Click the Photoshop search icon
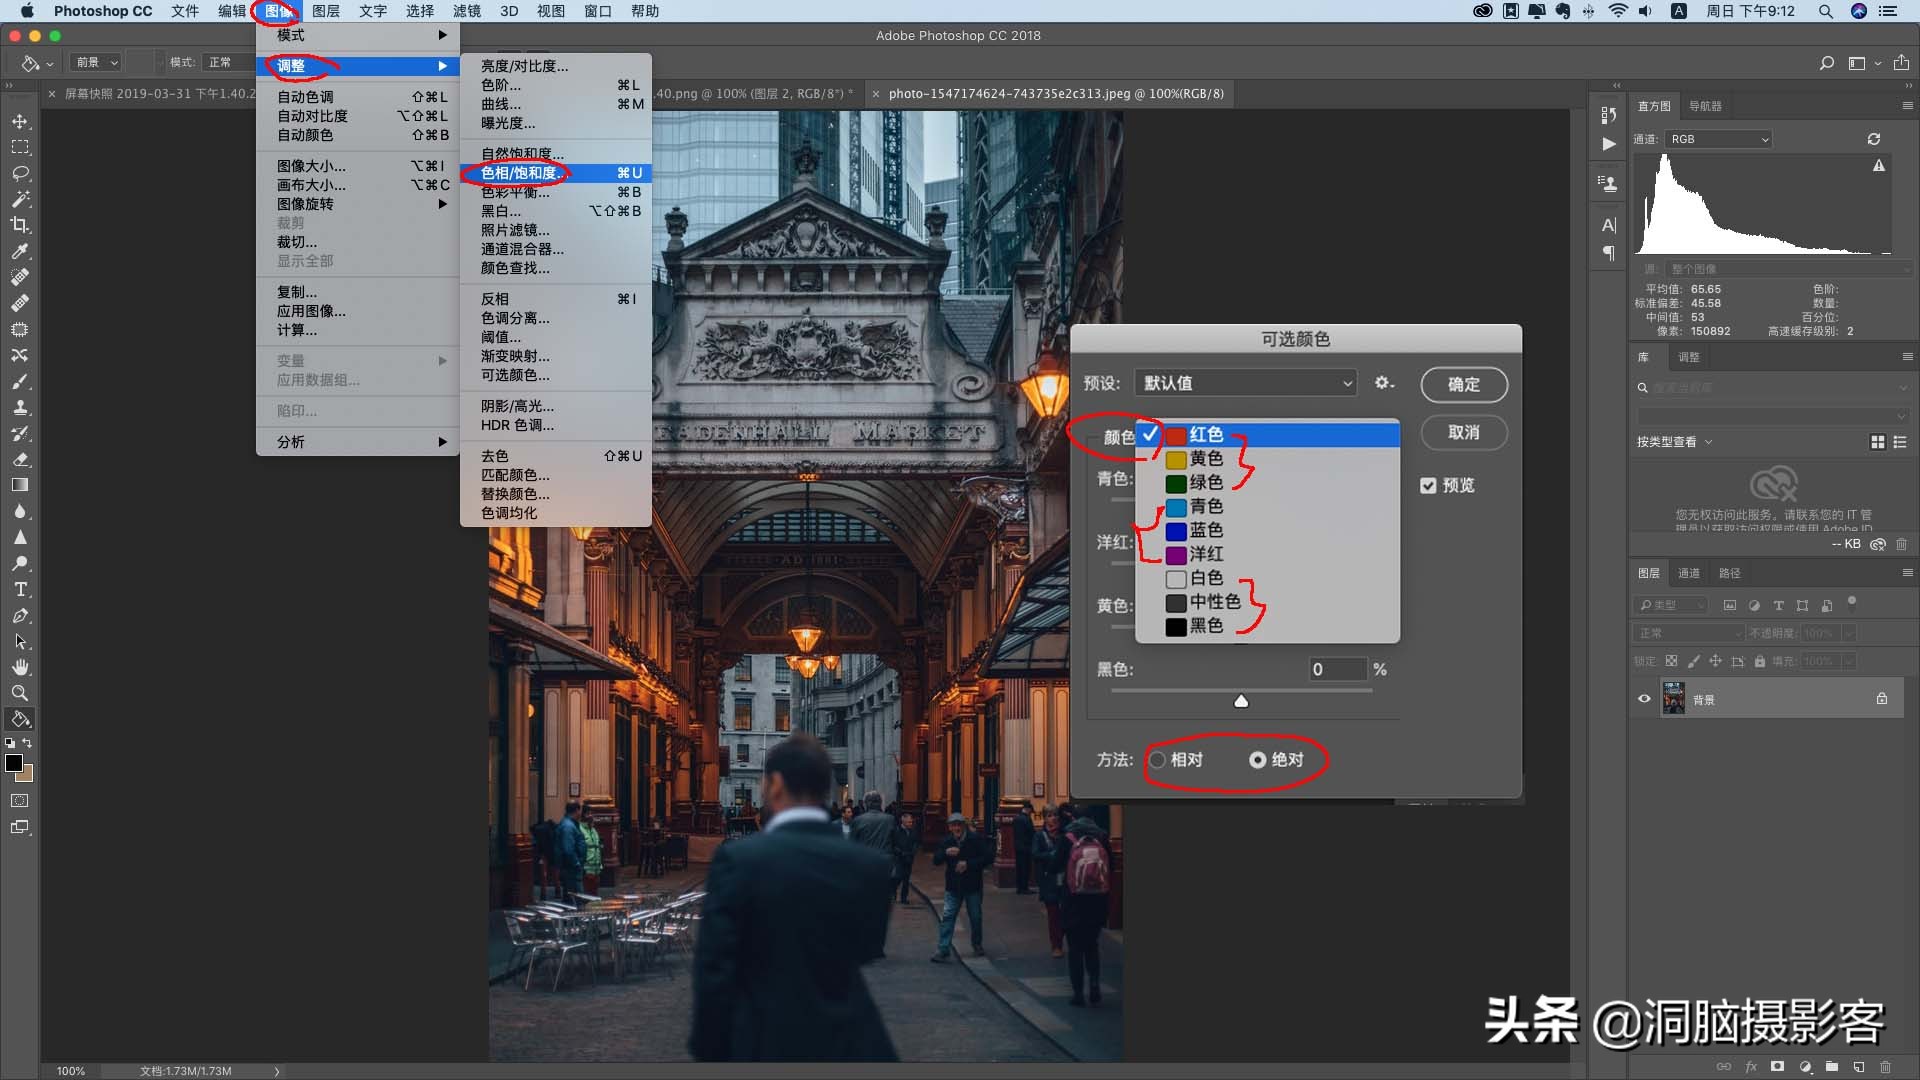1920x1080 pixels. [x=1827, y=63]
